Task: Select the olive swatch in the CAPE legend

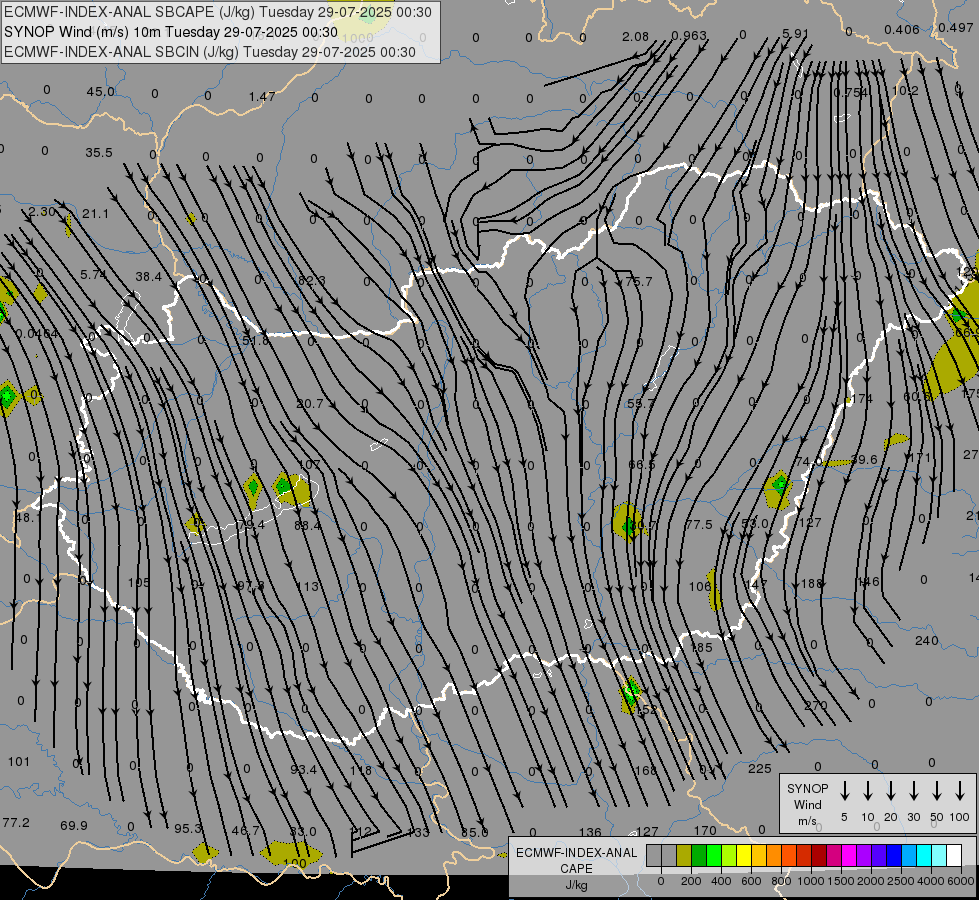Action: point(684,856)
